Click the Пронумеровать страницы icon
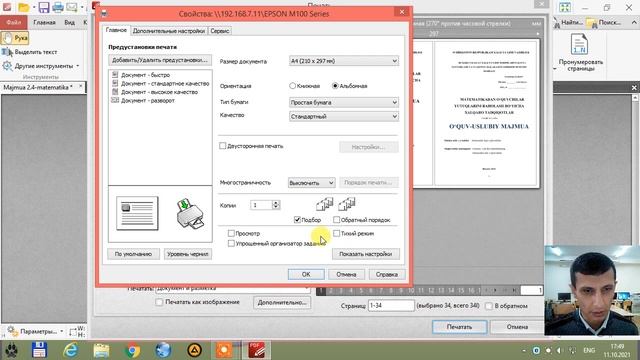 coord(580,44)
